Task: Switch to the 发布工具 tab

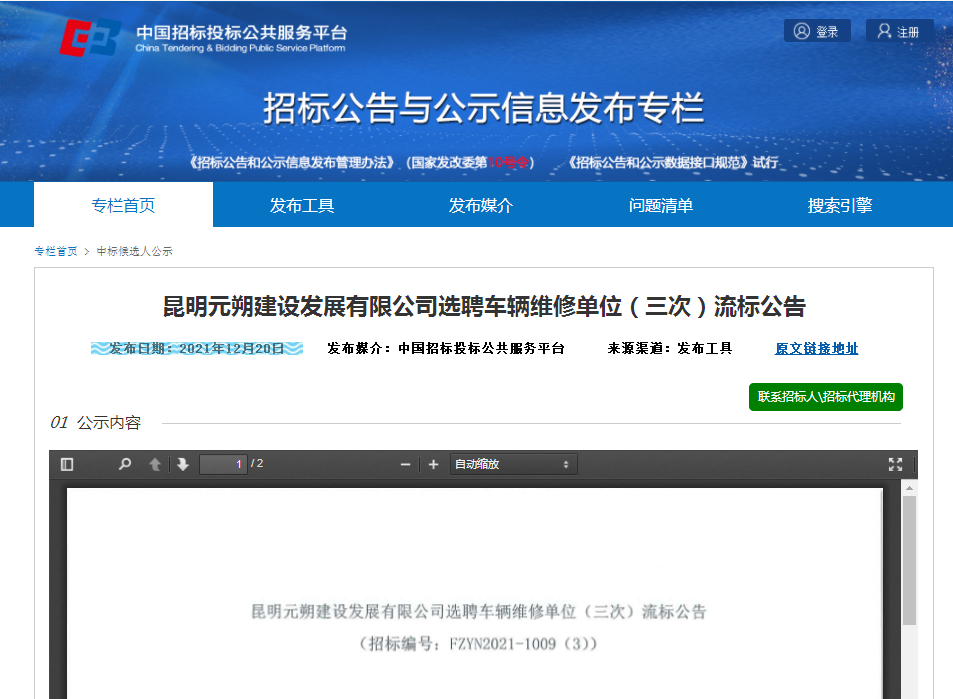Action: coord(302,204)
